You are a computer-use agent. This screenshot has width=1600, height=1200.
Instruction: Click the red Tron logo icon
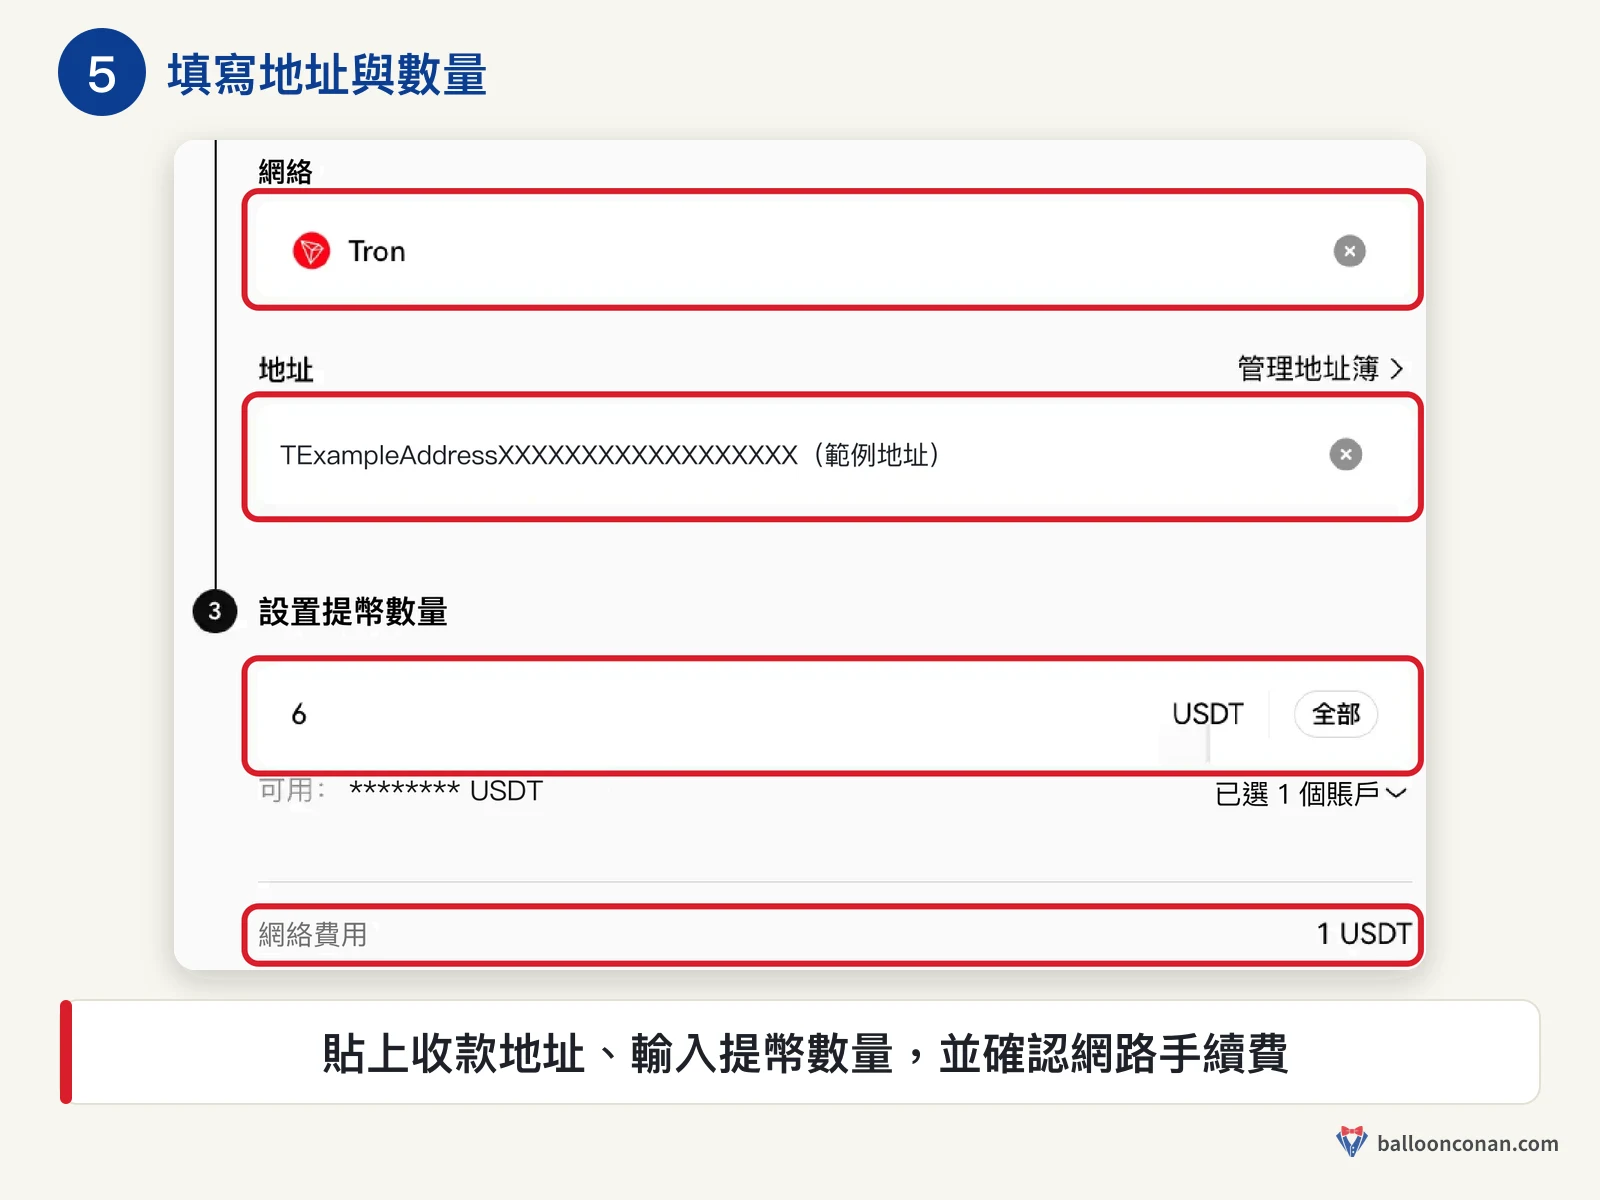coord(311,251)
